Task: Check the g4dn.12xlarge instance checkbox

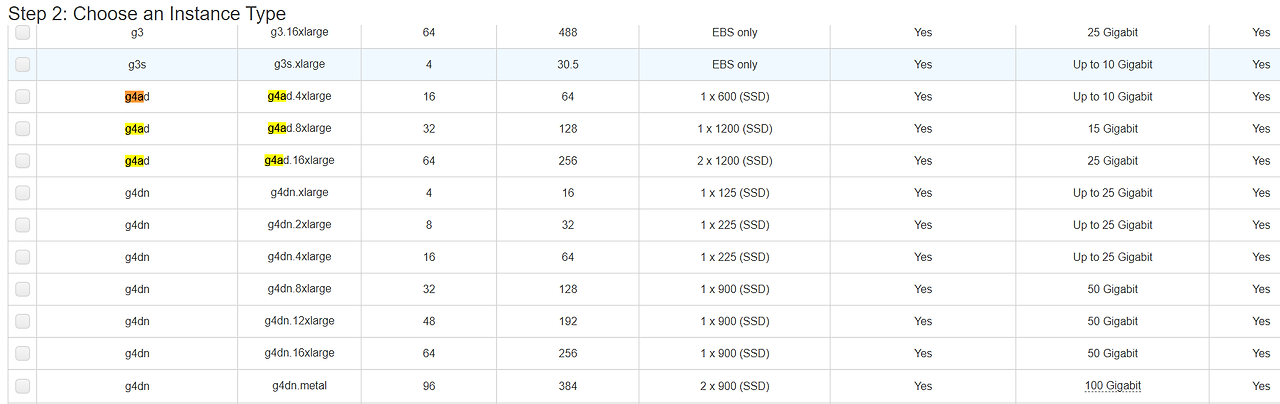Action: click(22, 321)
